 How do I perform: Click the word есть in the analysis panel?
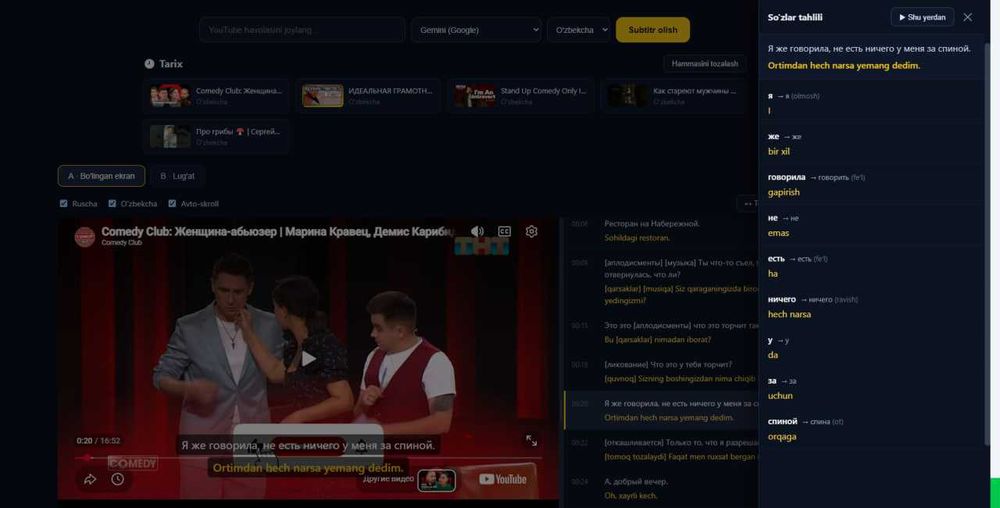(x=776, y=259)
